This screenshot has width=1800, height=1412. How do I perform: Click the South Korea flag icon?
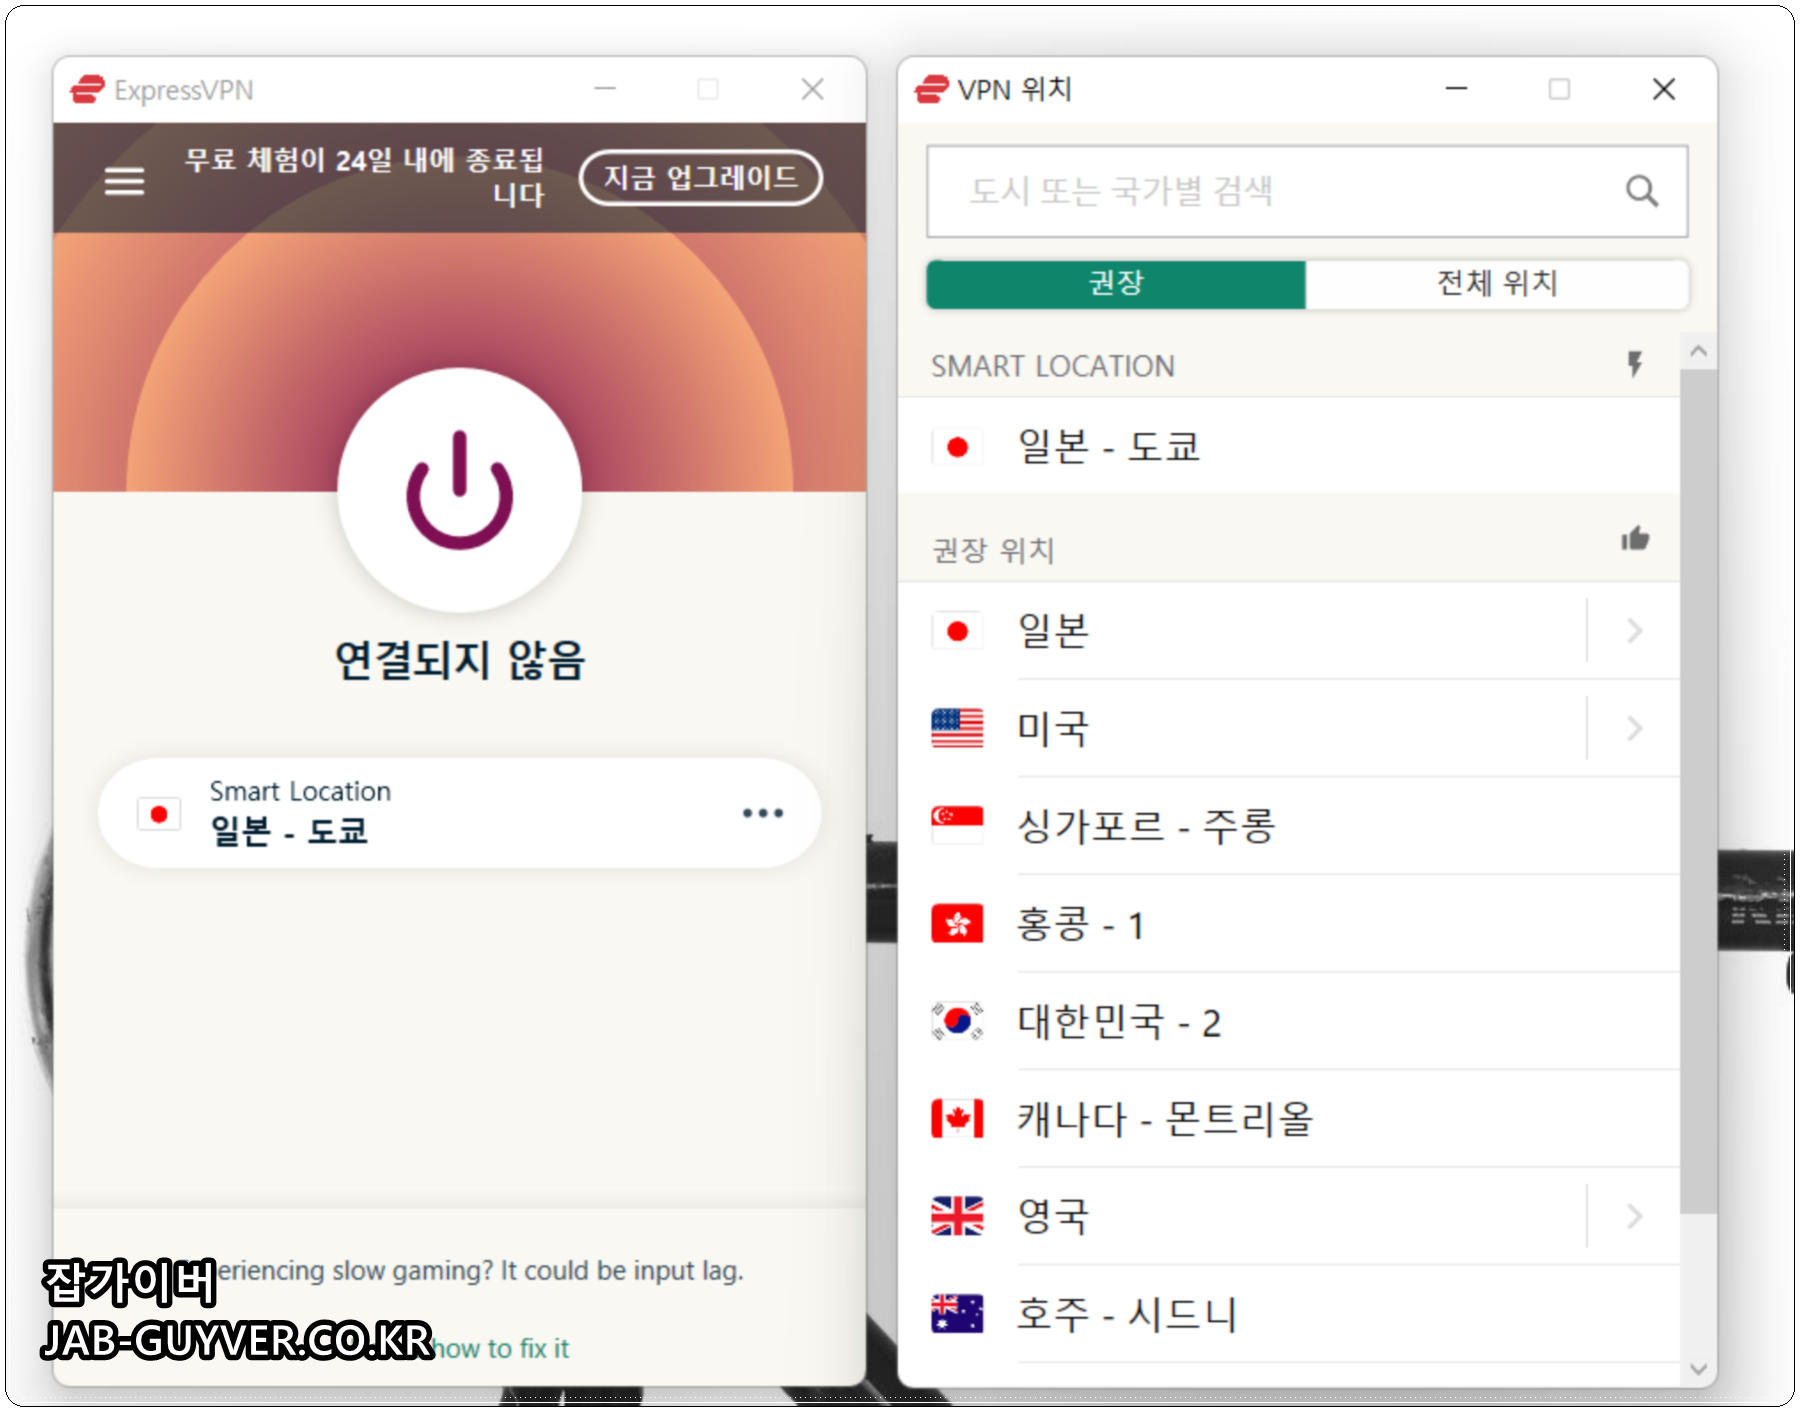pos(957,1021)
